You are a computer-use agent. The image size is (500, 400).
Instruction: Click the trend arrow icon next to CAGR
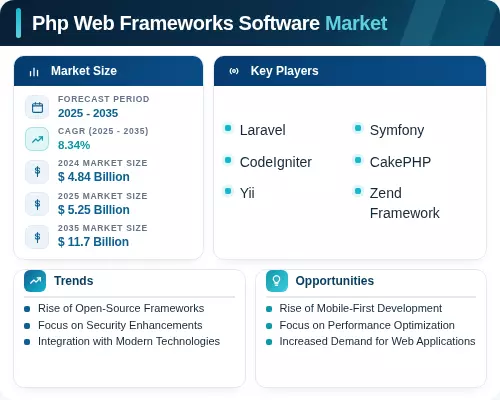tap(37, 139)
